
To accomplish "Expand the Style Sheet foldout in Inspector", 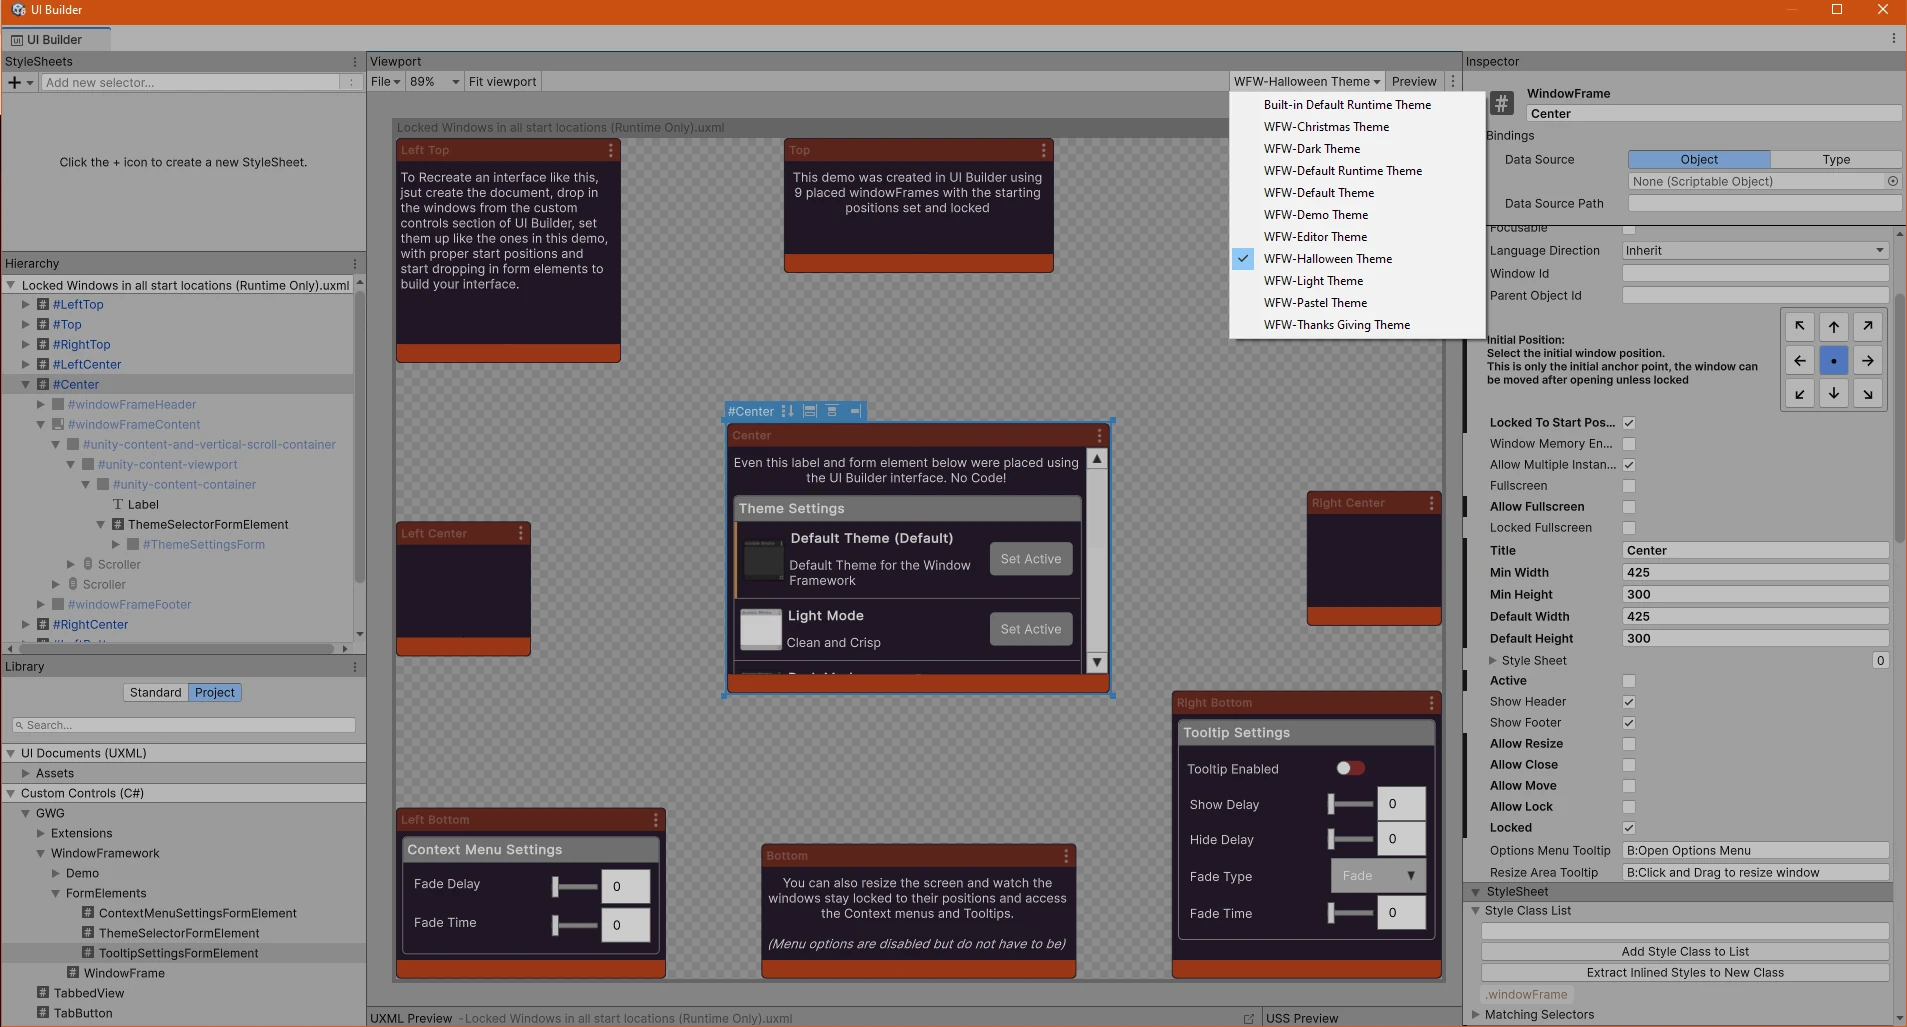I will (x=1493, y=661).
